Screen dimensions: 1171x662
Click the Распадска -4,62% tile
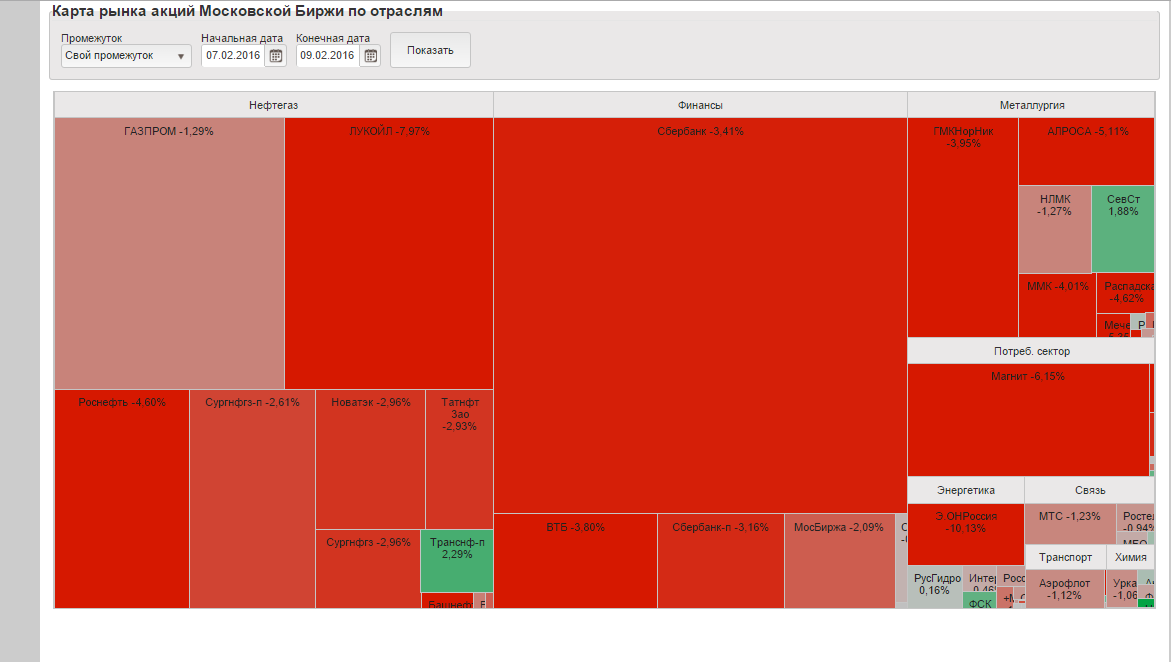tap(1125, 294)
